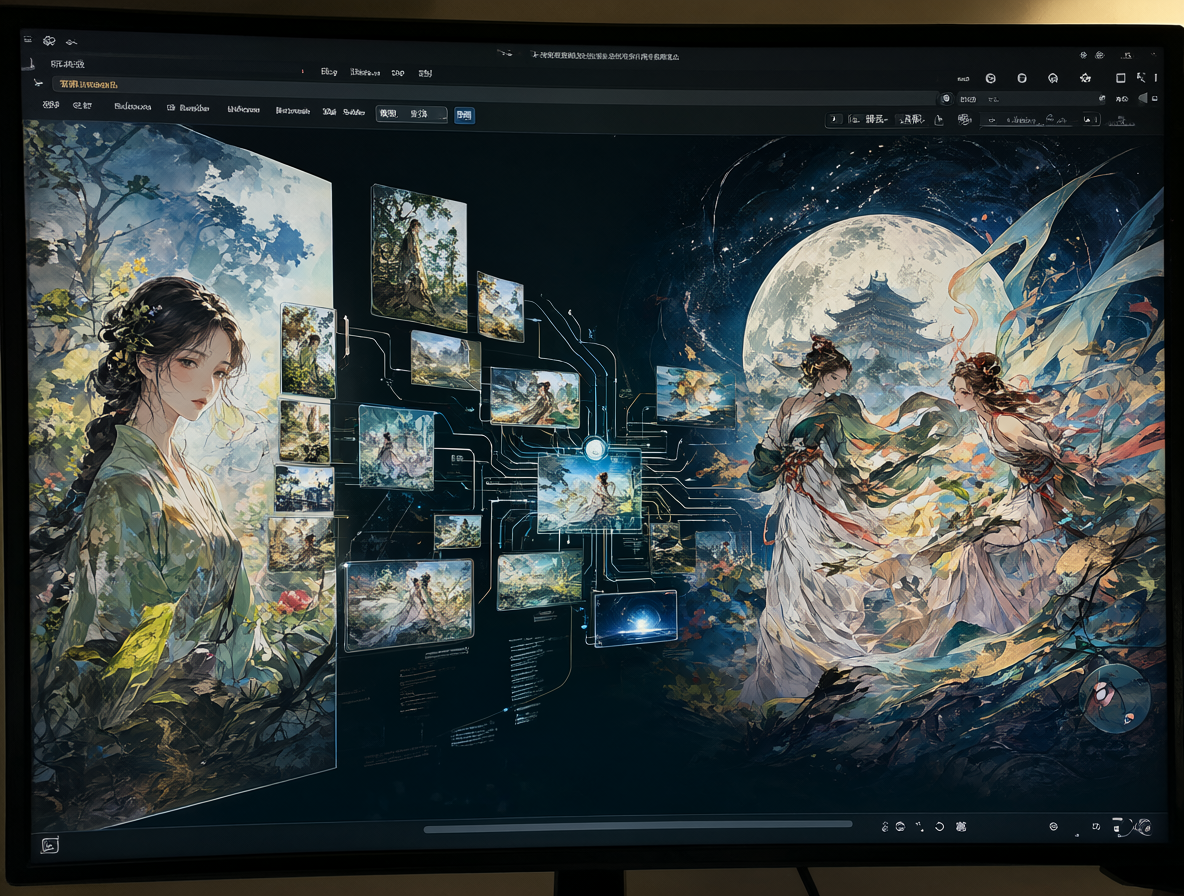This screenshot has height=896, width=1184.
Task: Click the star-gear icon in upper-right toolbar
Action: tap(1085, 79)
